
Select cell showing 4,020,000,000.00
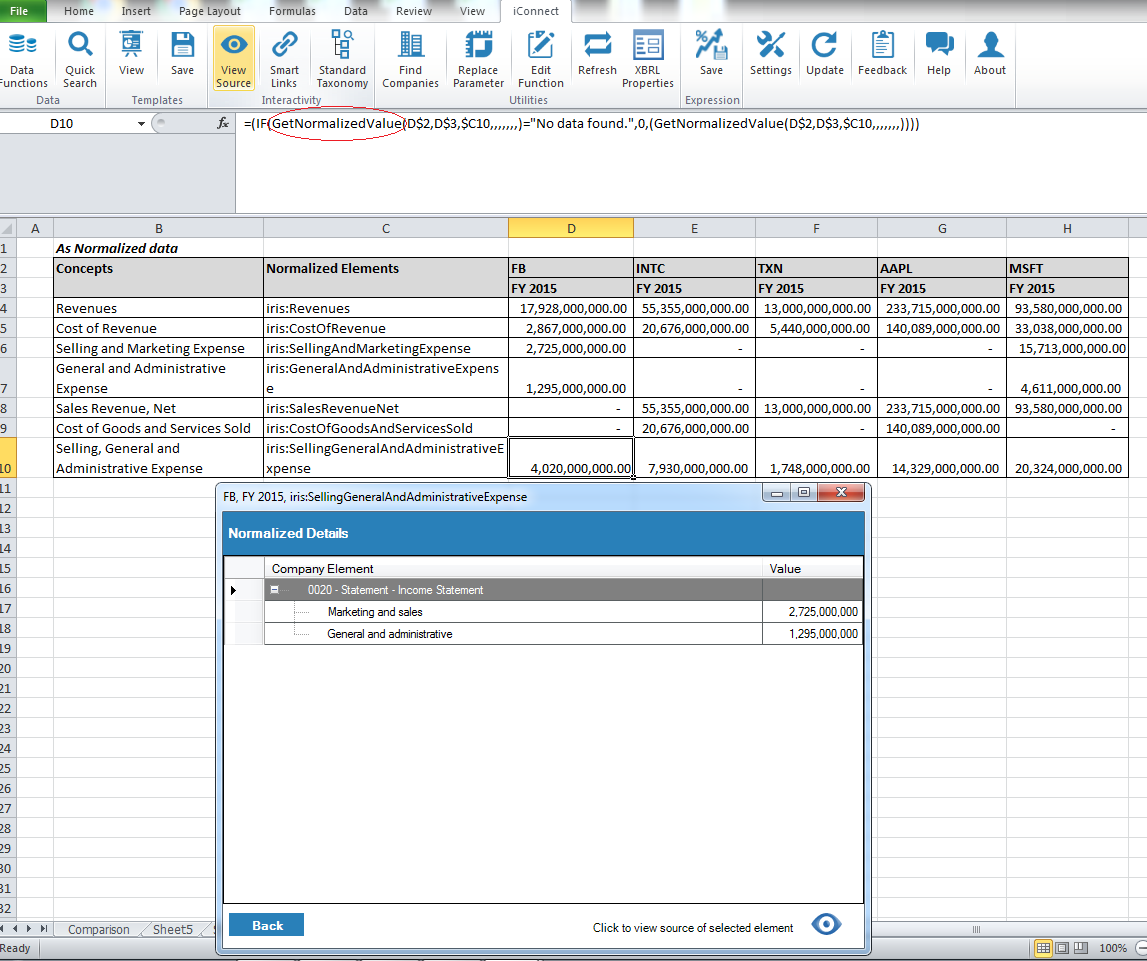coord(571,458)
